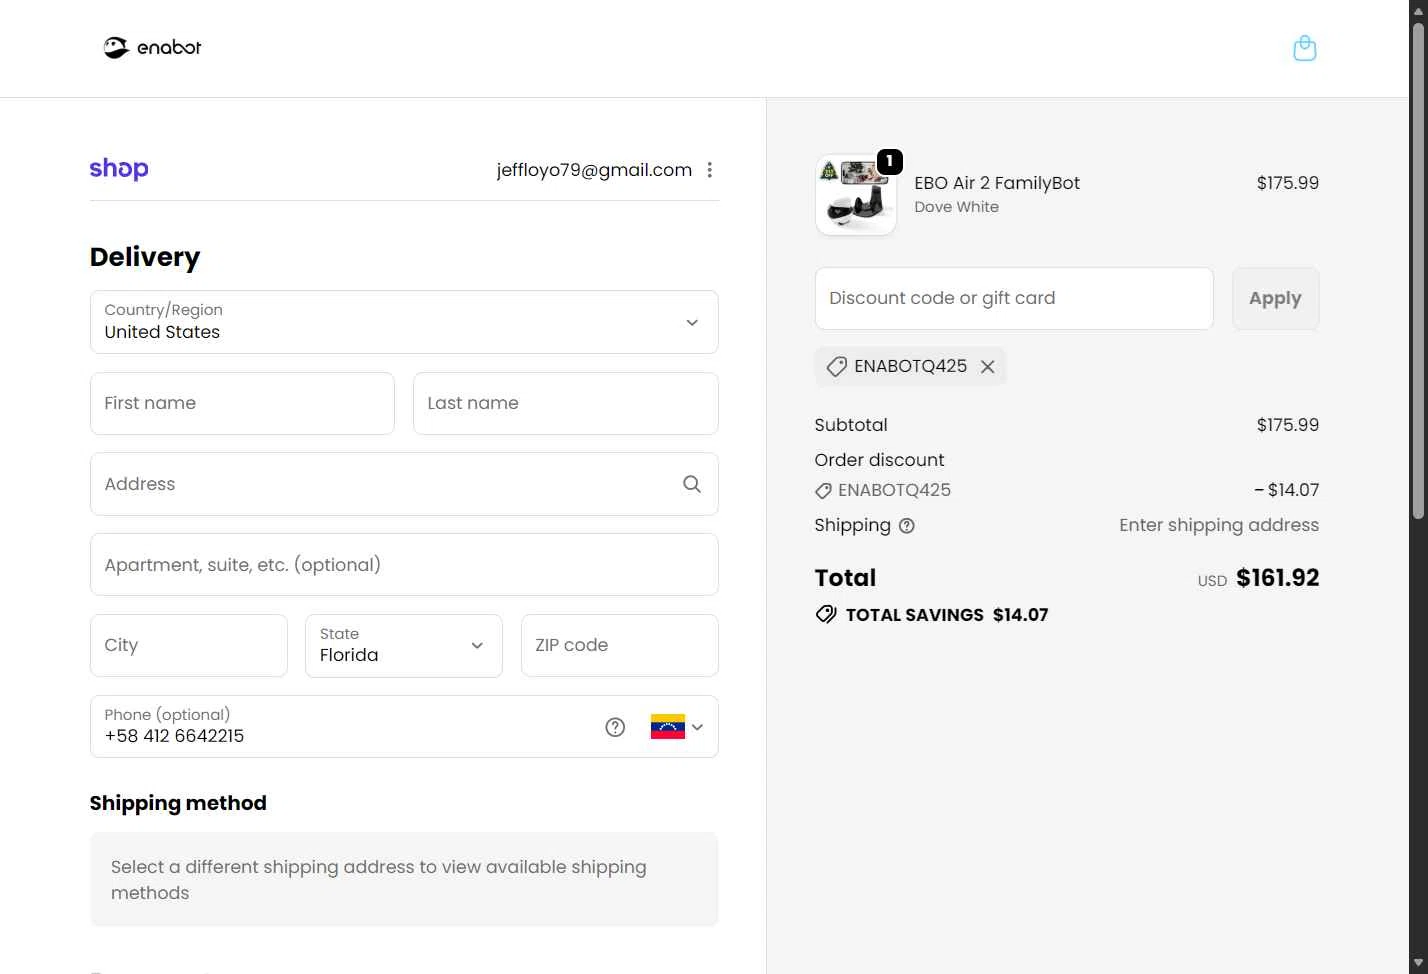Open phone country flag selector
The height and width of the screenshot is (974, 1428).
677,727
